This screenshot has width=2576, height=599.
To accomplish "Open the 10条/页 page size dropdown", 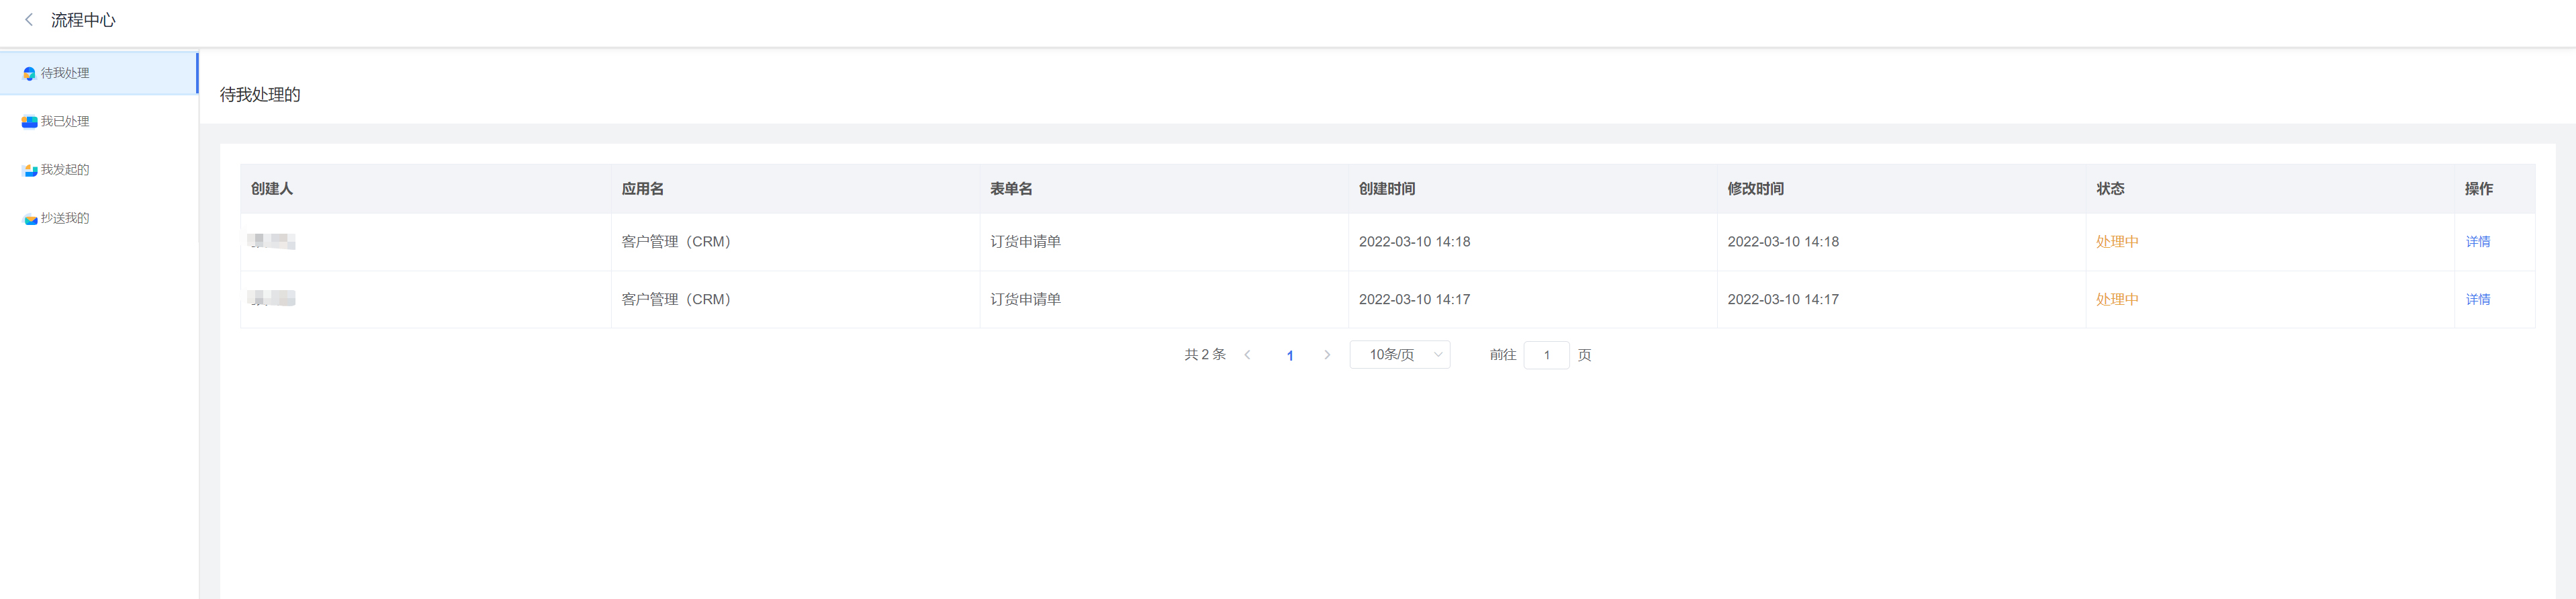I will 1399,355.
